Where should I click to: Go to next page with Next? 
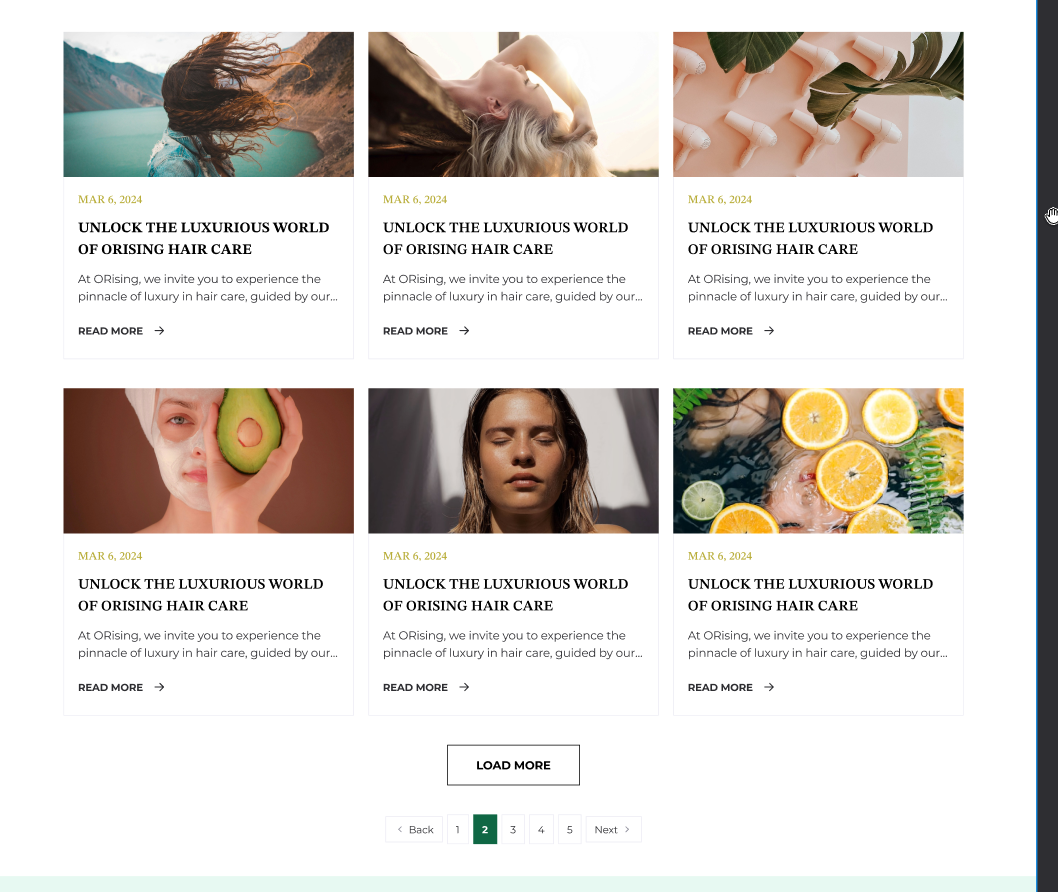point(613,829)
